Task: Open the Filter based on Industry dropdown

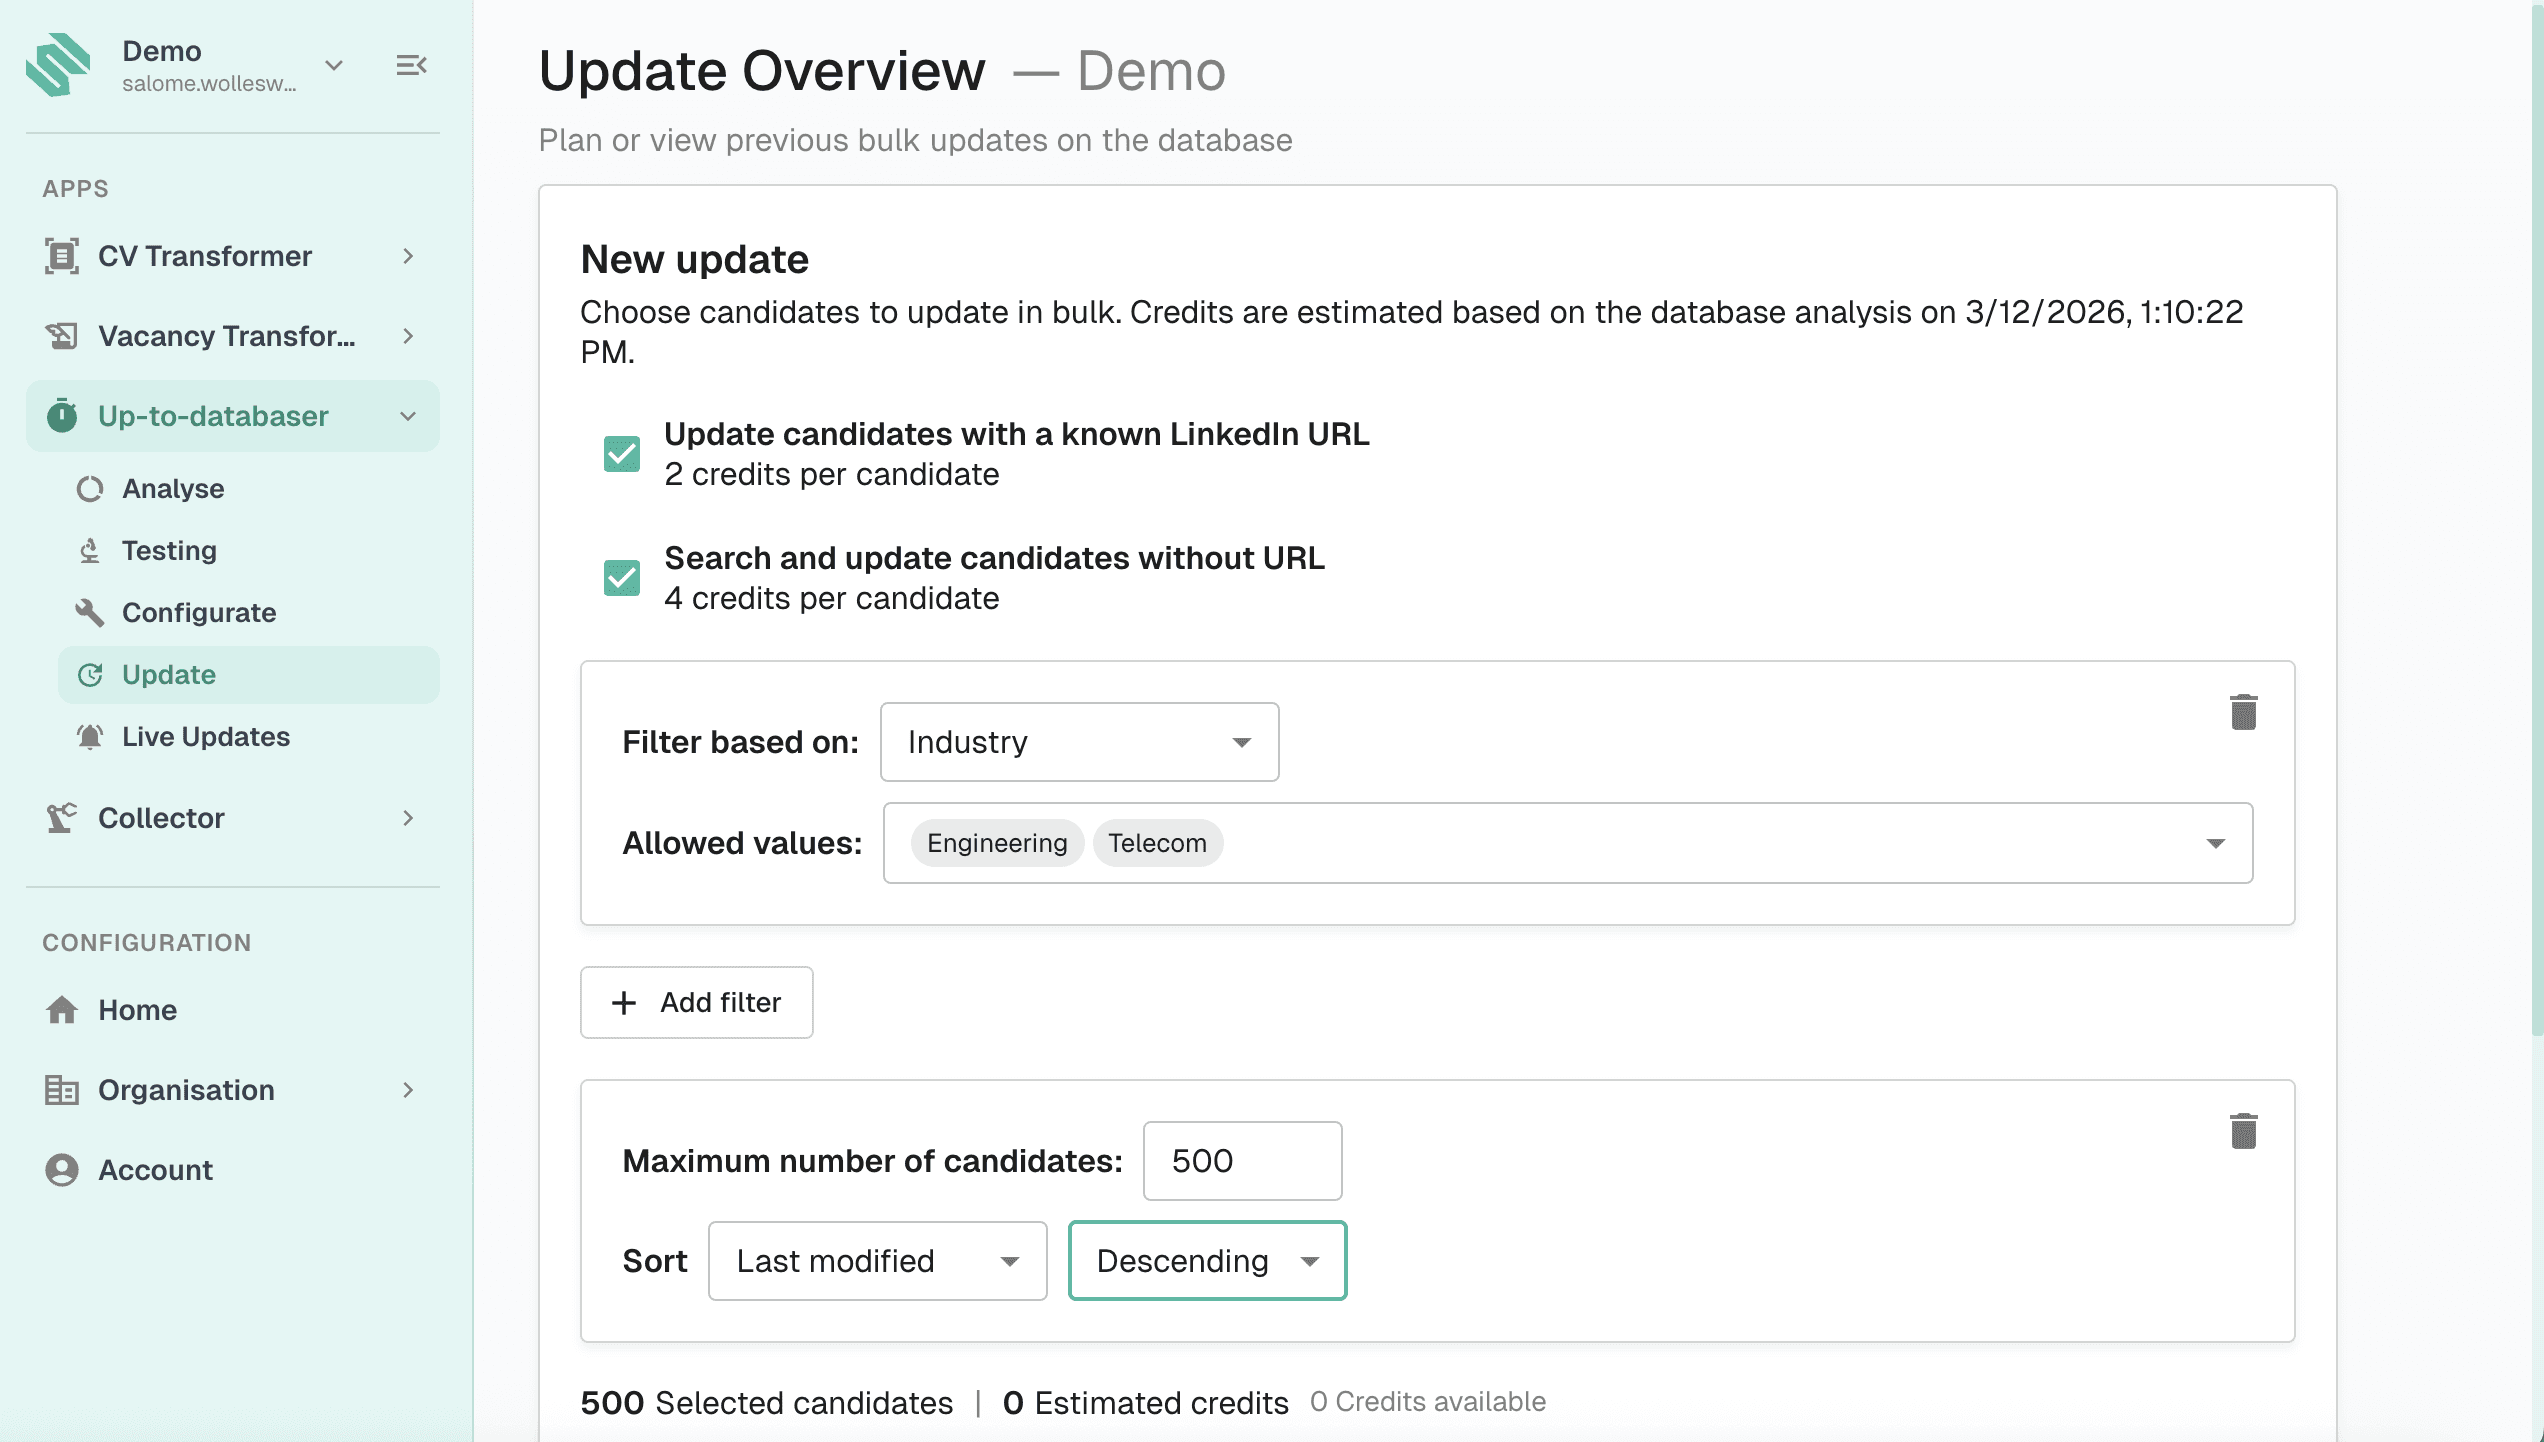Action: coord(1079,742)
